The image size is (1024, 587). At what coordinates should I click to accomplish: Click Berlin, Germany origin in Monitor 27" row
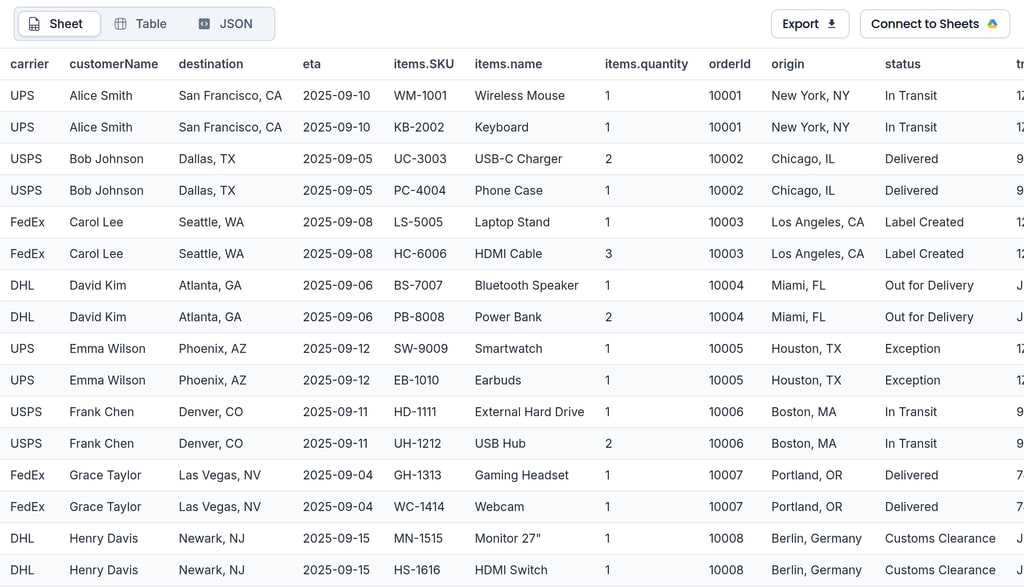tap(816, 539)
